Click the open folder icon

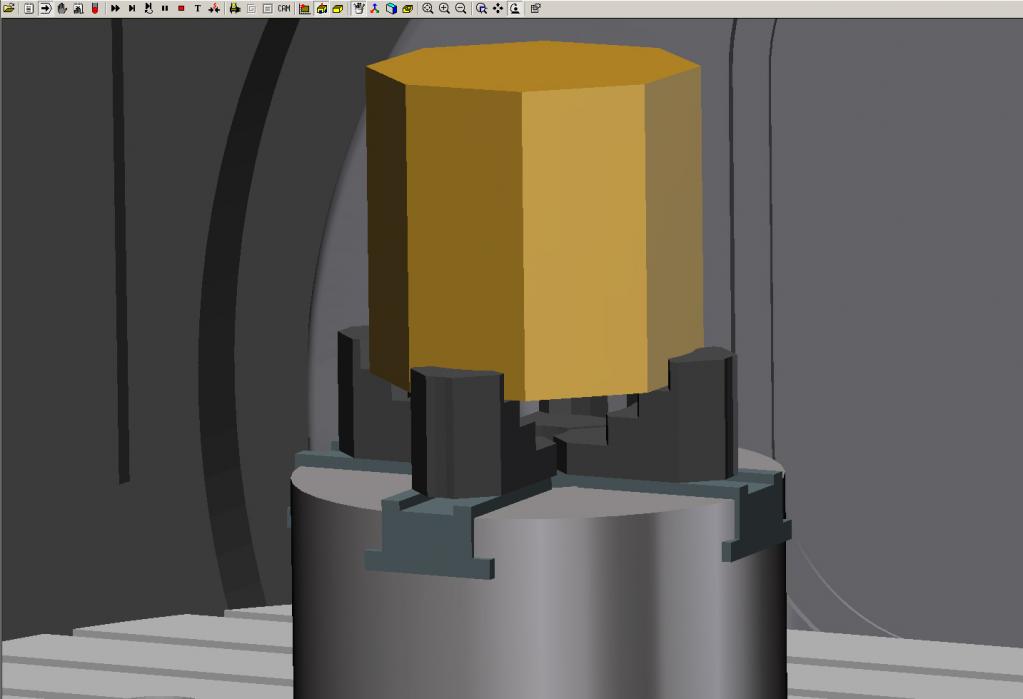click(x=9, y=8)
